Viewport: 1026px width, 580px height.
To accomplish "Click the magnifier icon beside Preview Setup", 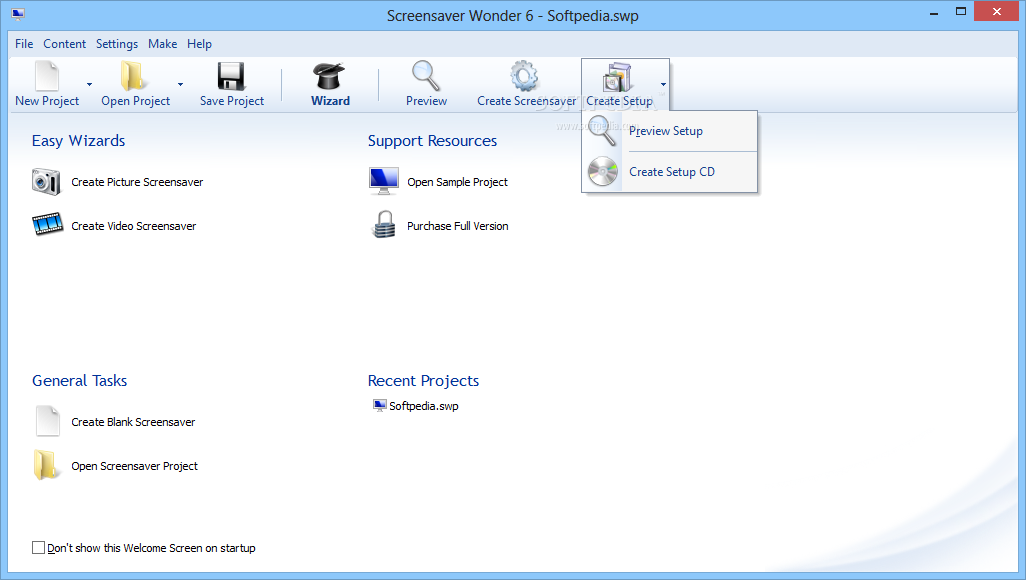I will pos(601,131).
